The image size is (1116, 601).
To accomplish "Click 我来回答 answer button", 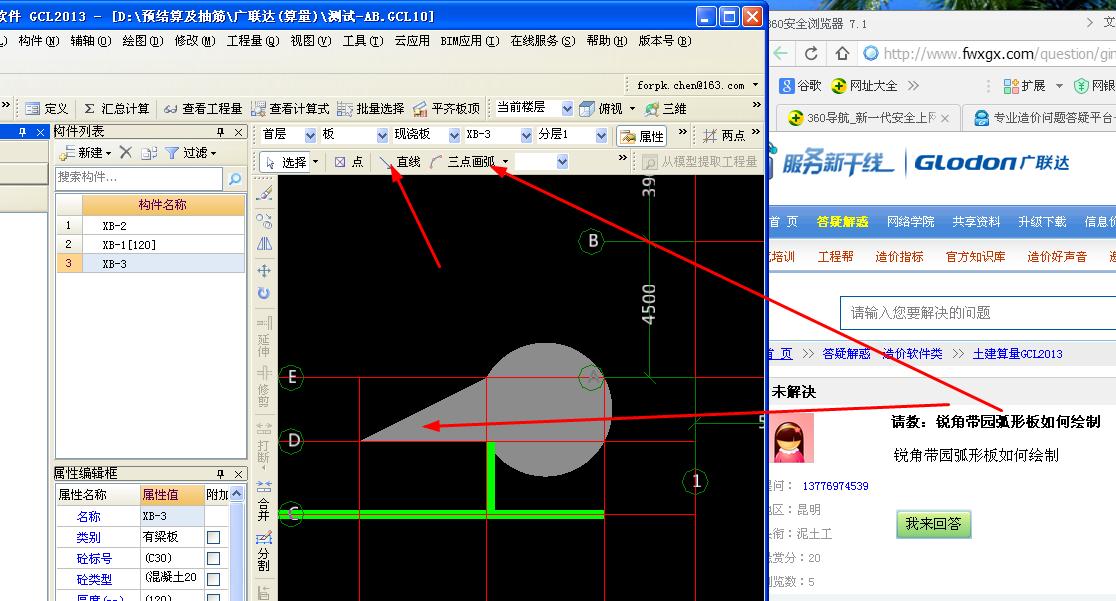I will (933, 524).
